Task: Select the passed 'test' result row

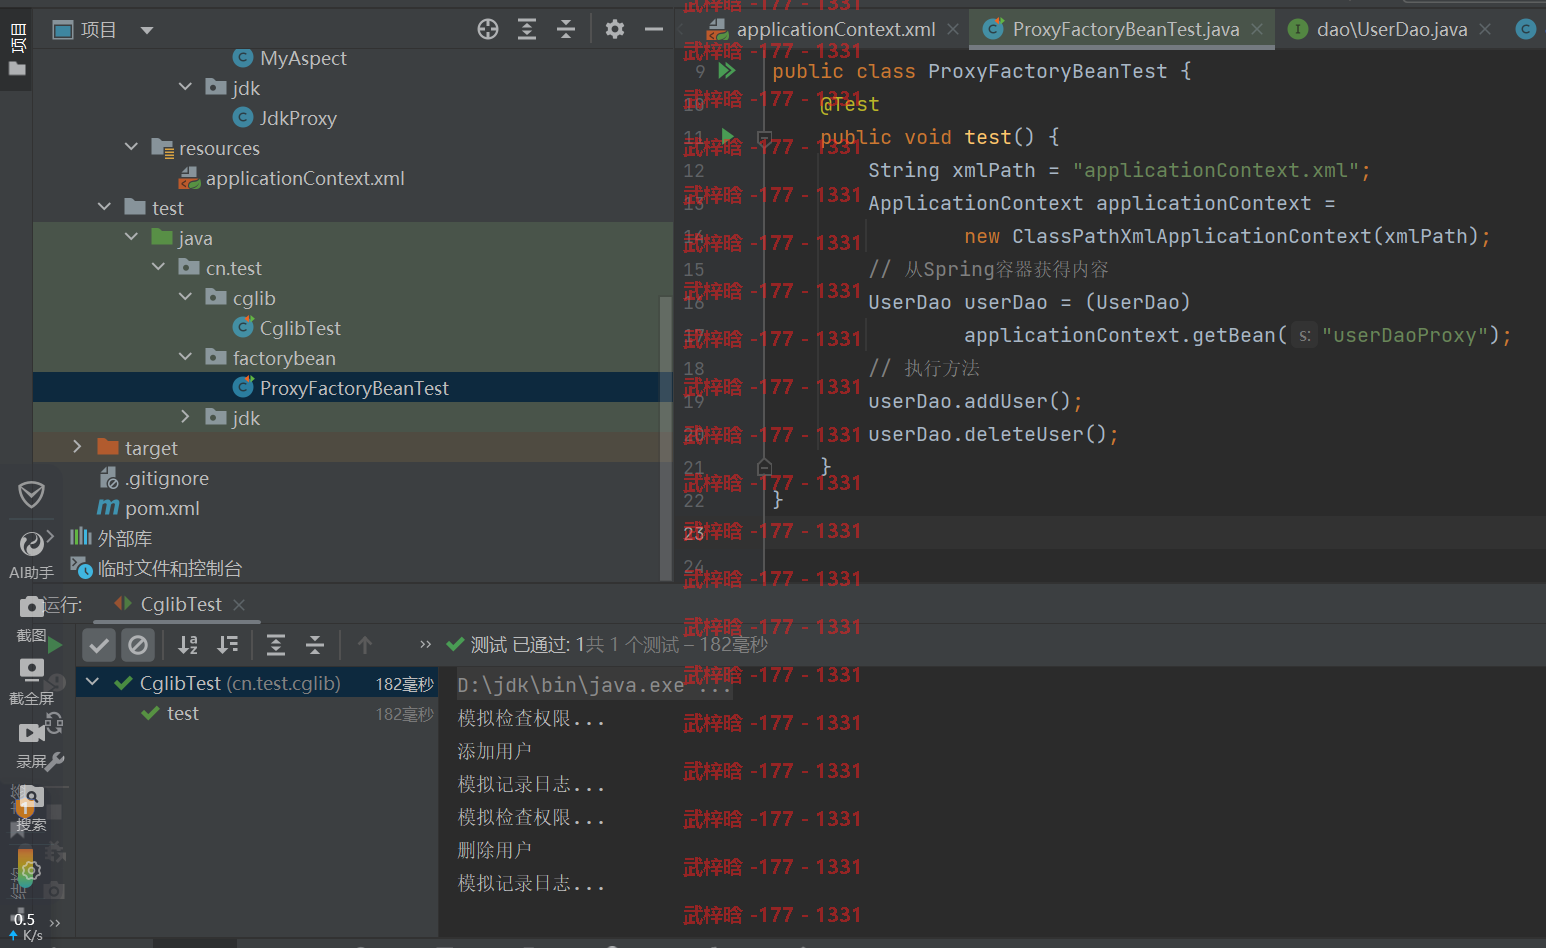Action: coord(257,713)
